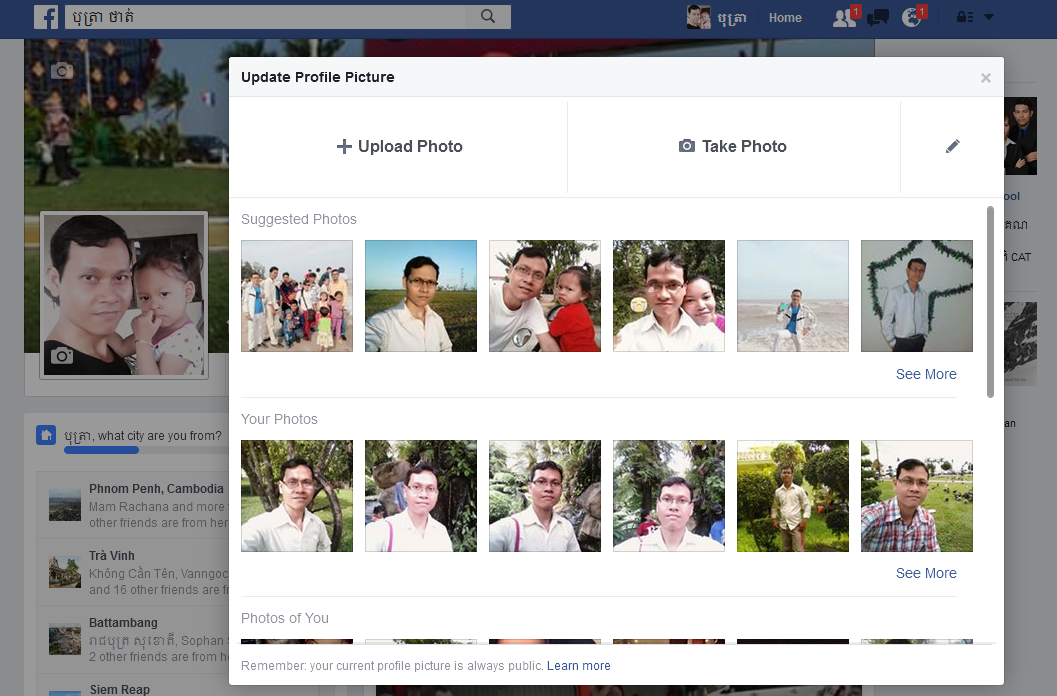Click the Phnom Penh city thumbnail

click(x=65, y=505)
